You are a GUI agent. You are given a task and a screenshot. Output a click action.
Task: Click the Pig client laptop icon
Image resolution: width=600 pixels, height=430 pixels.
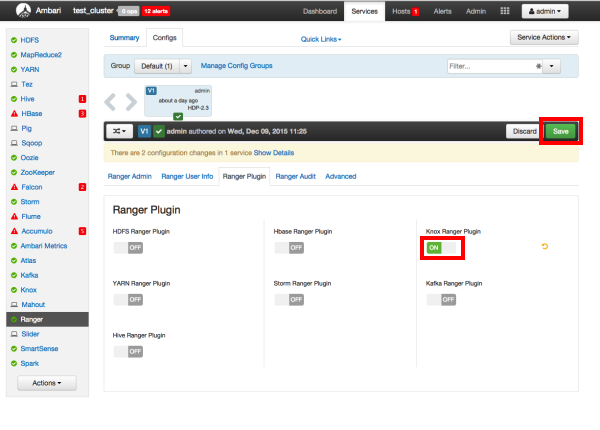(x=14, y=128)
